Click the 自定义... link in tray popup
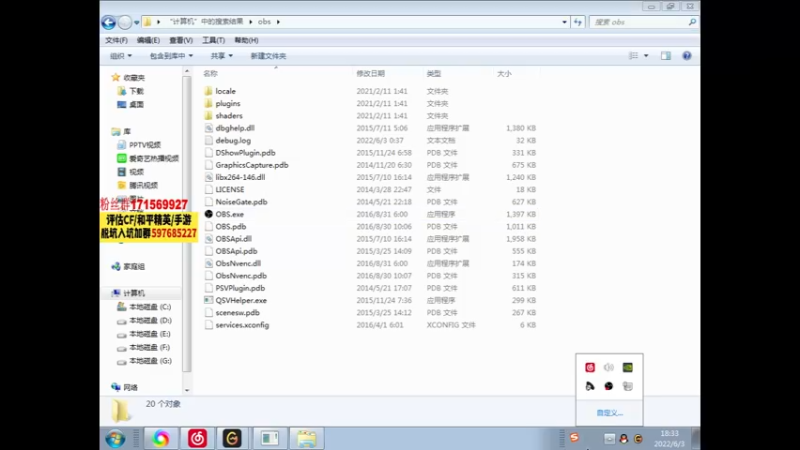This screenshot has width=800, height=450. tap(610, 413)
